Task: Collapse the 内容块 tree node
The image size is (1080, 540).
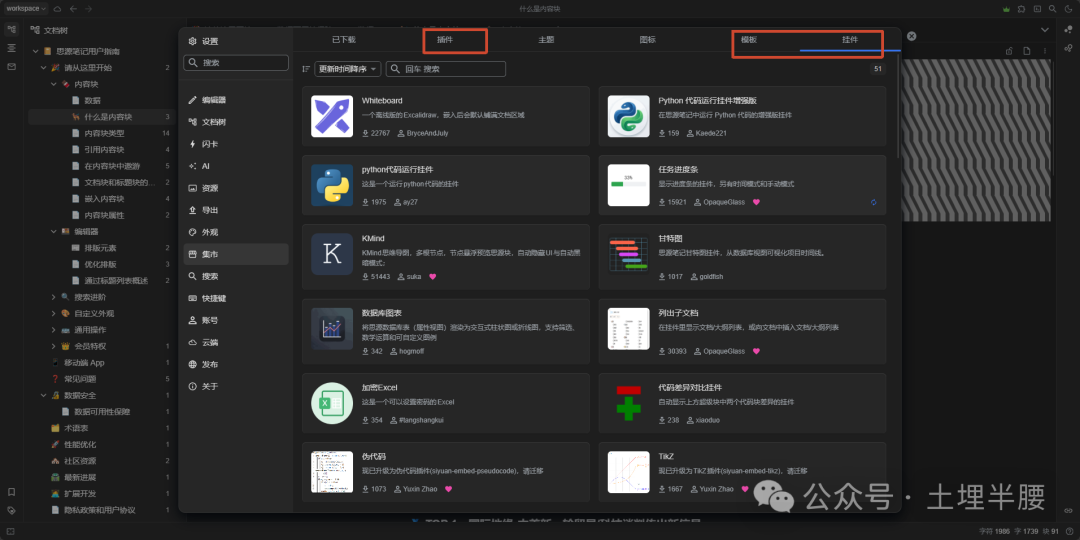Action: (54, 84)
